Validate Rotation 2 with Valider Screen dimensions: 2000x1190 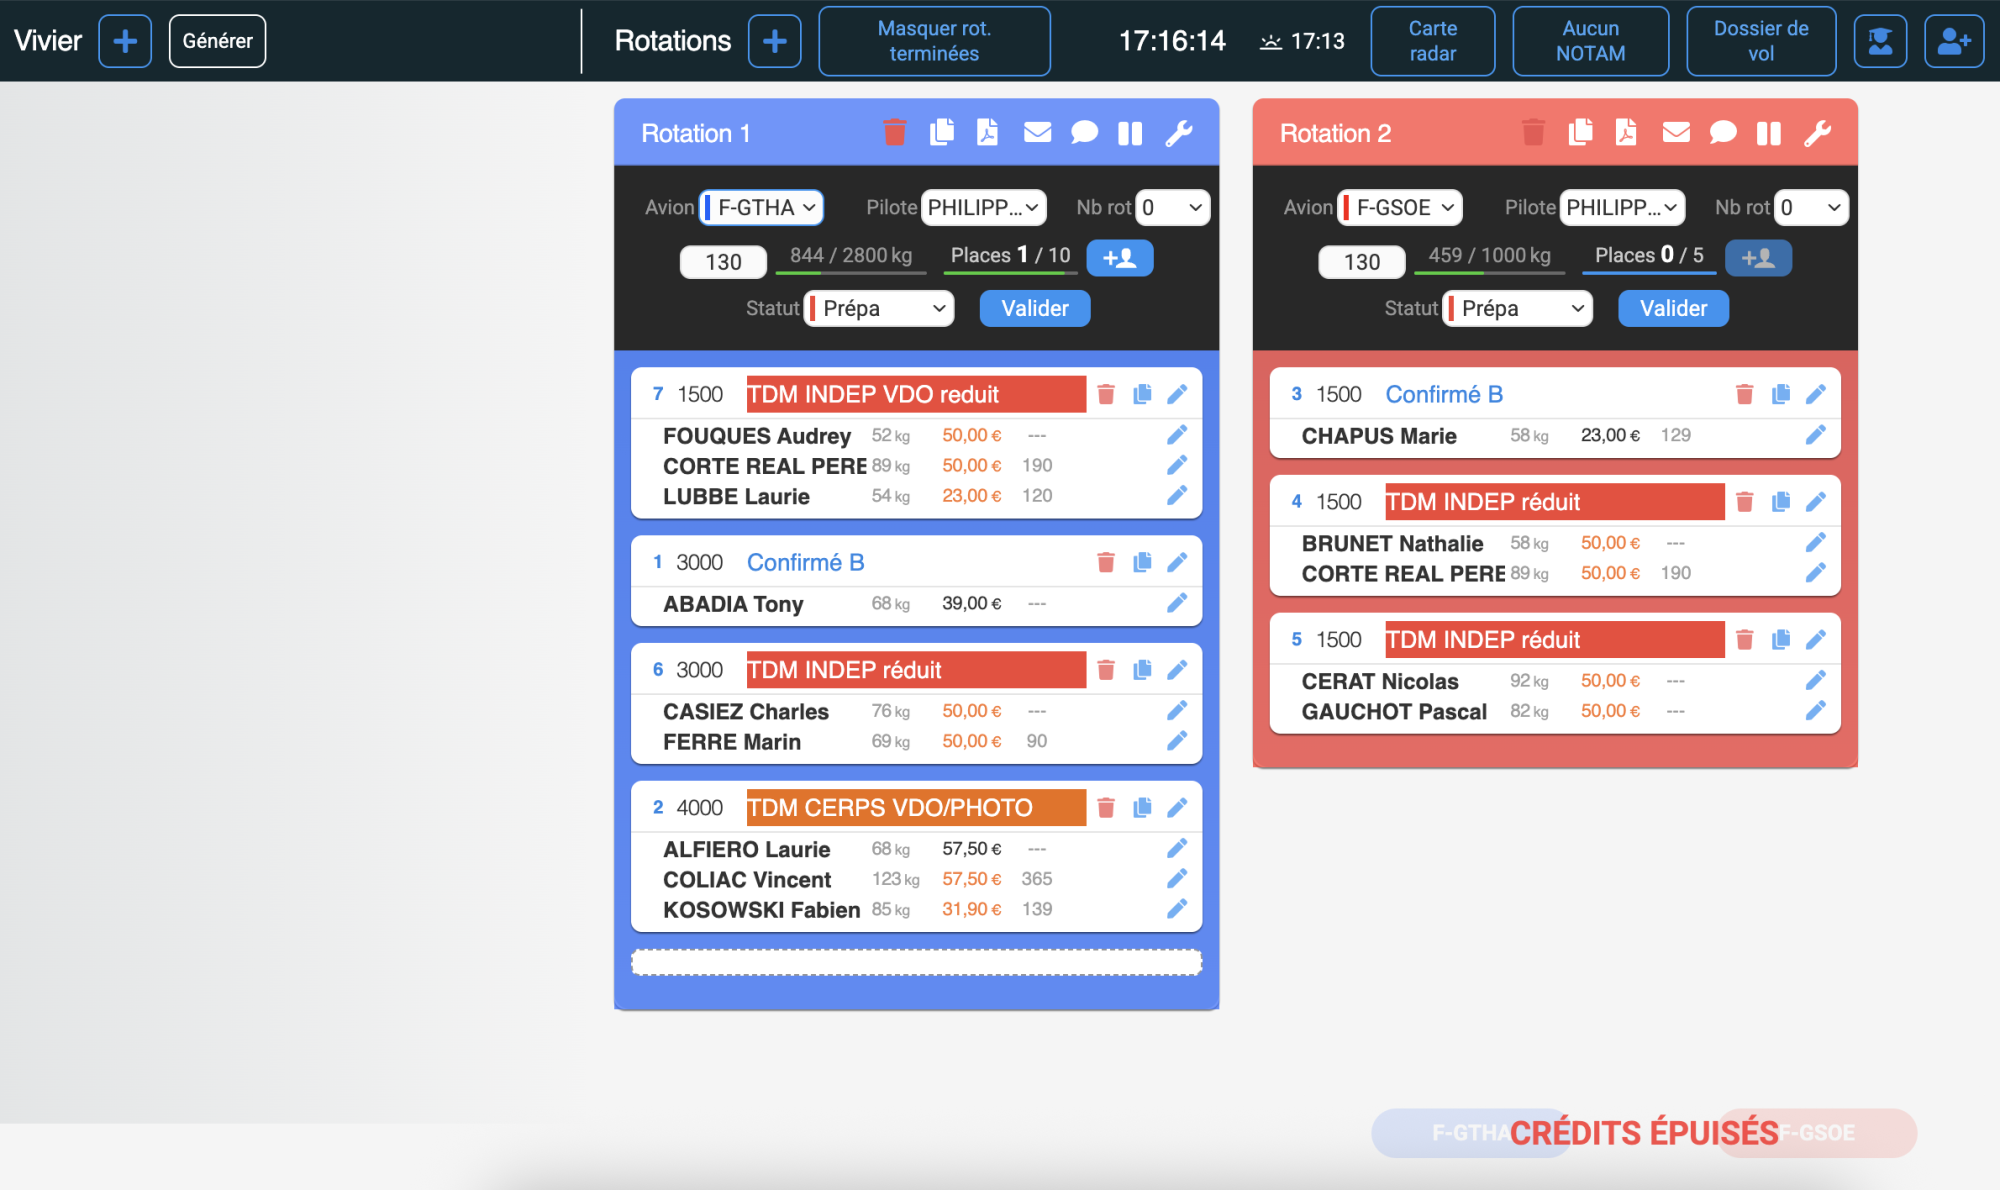[x=1672, y=309]
